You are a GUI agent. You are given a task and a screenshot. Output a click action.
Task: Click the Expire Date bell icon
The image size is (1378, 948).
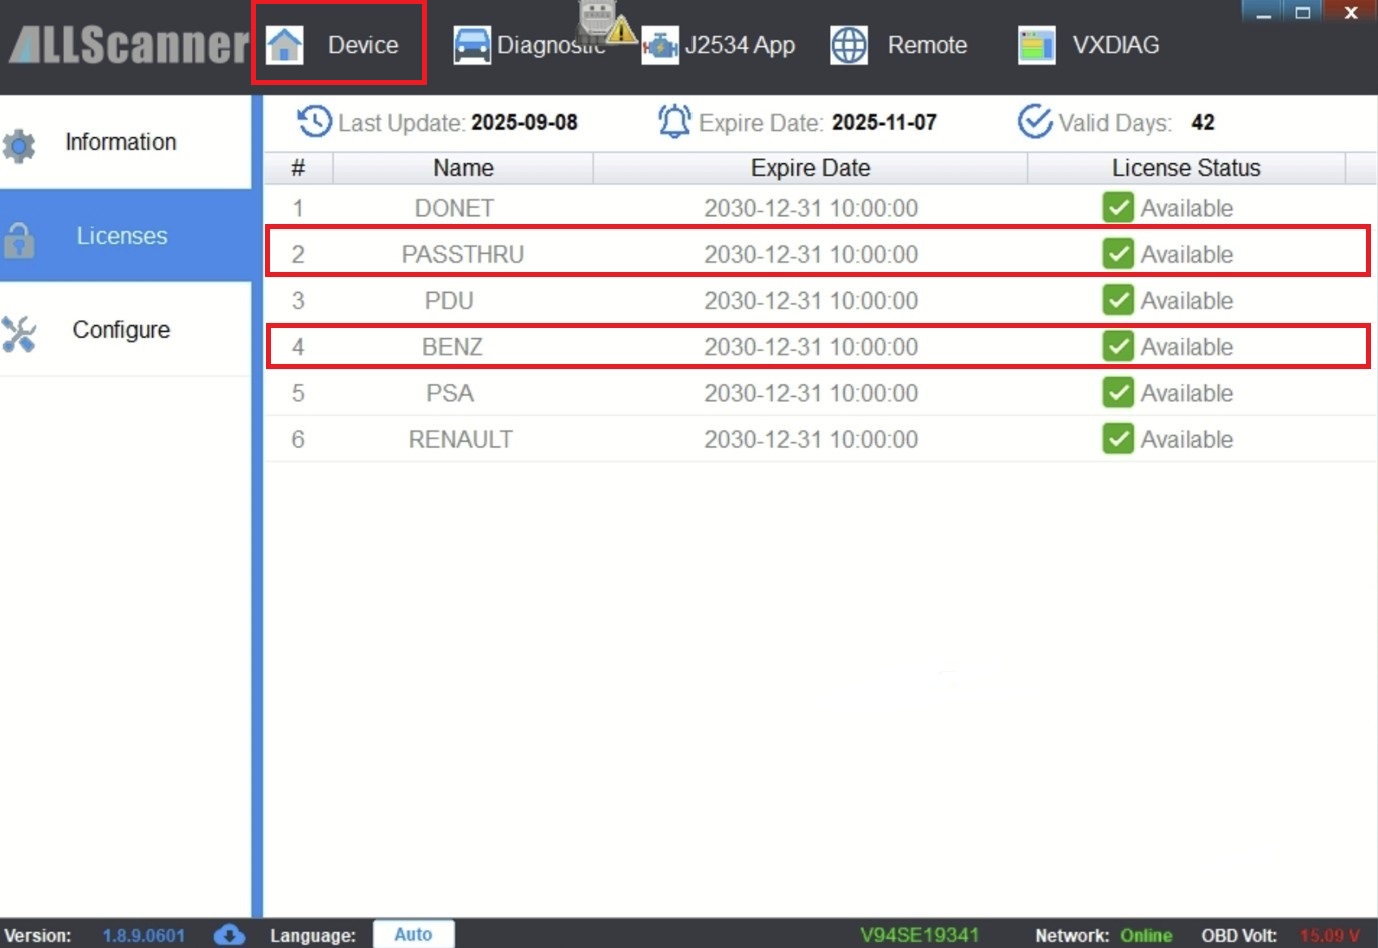[x=674, y=122]
